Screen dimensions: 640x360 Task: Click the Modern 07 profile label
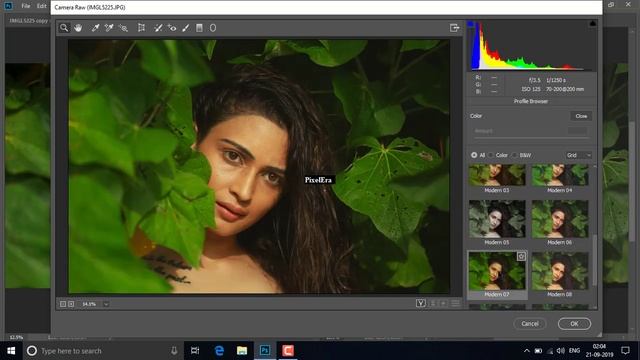pos(497,294)
